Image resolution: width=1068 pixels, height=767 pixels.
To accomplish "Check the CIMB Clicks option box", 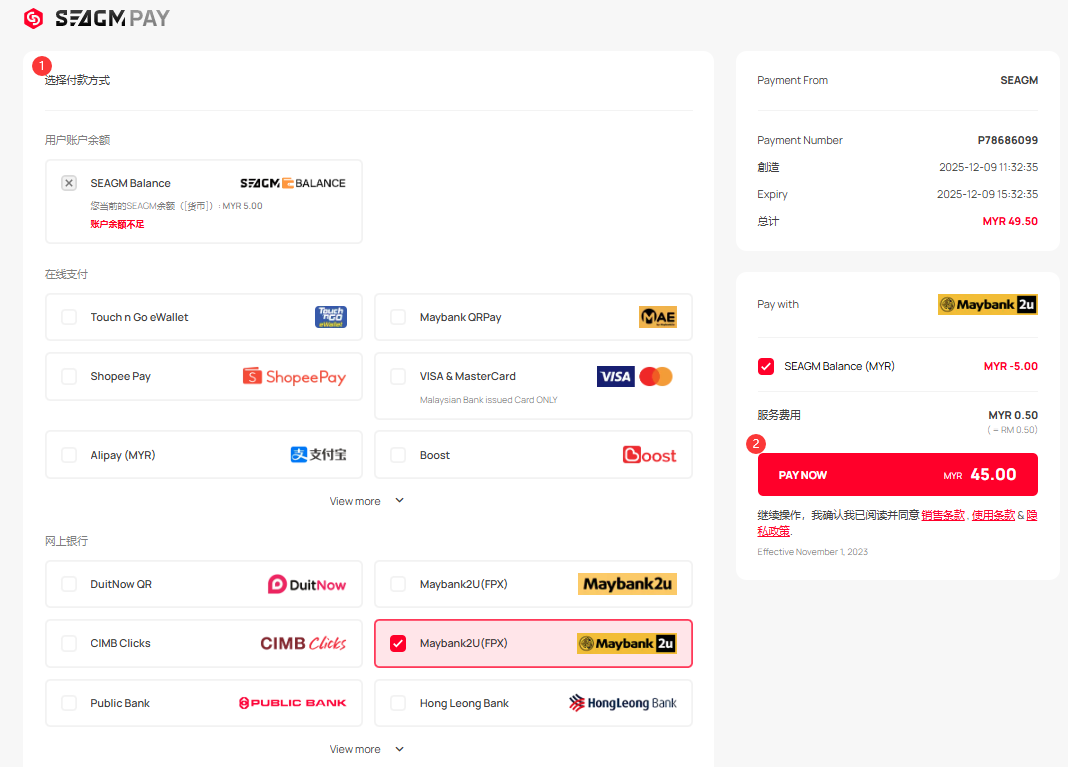I will pos(69,643).
